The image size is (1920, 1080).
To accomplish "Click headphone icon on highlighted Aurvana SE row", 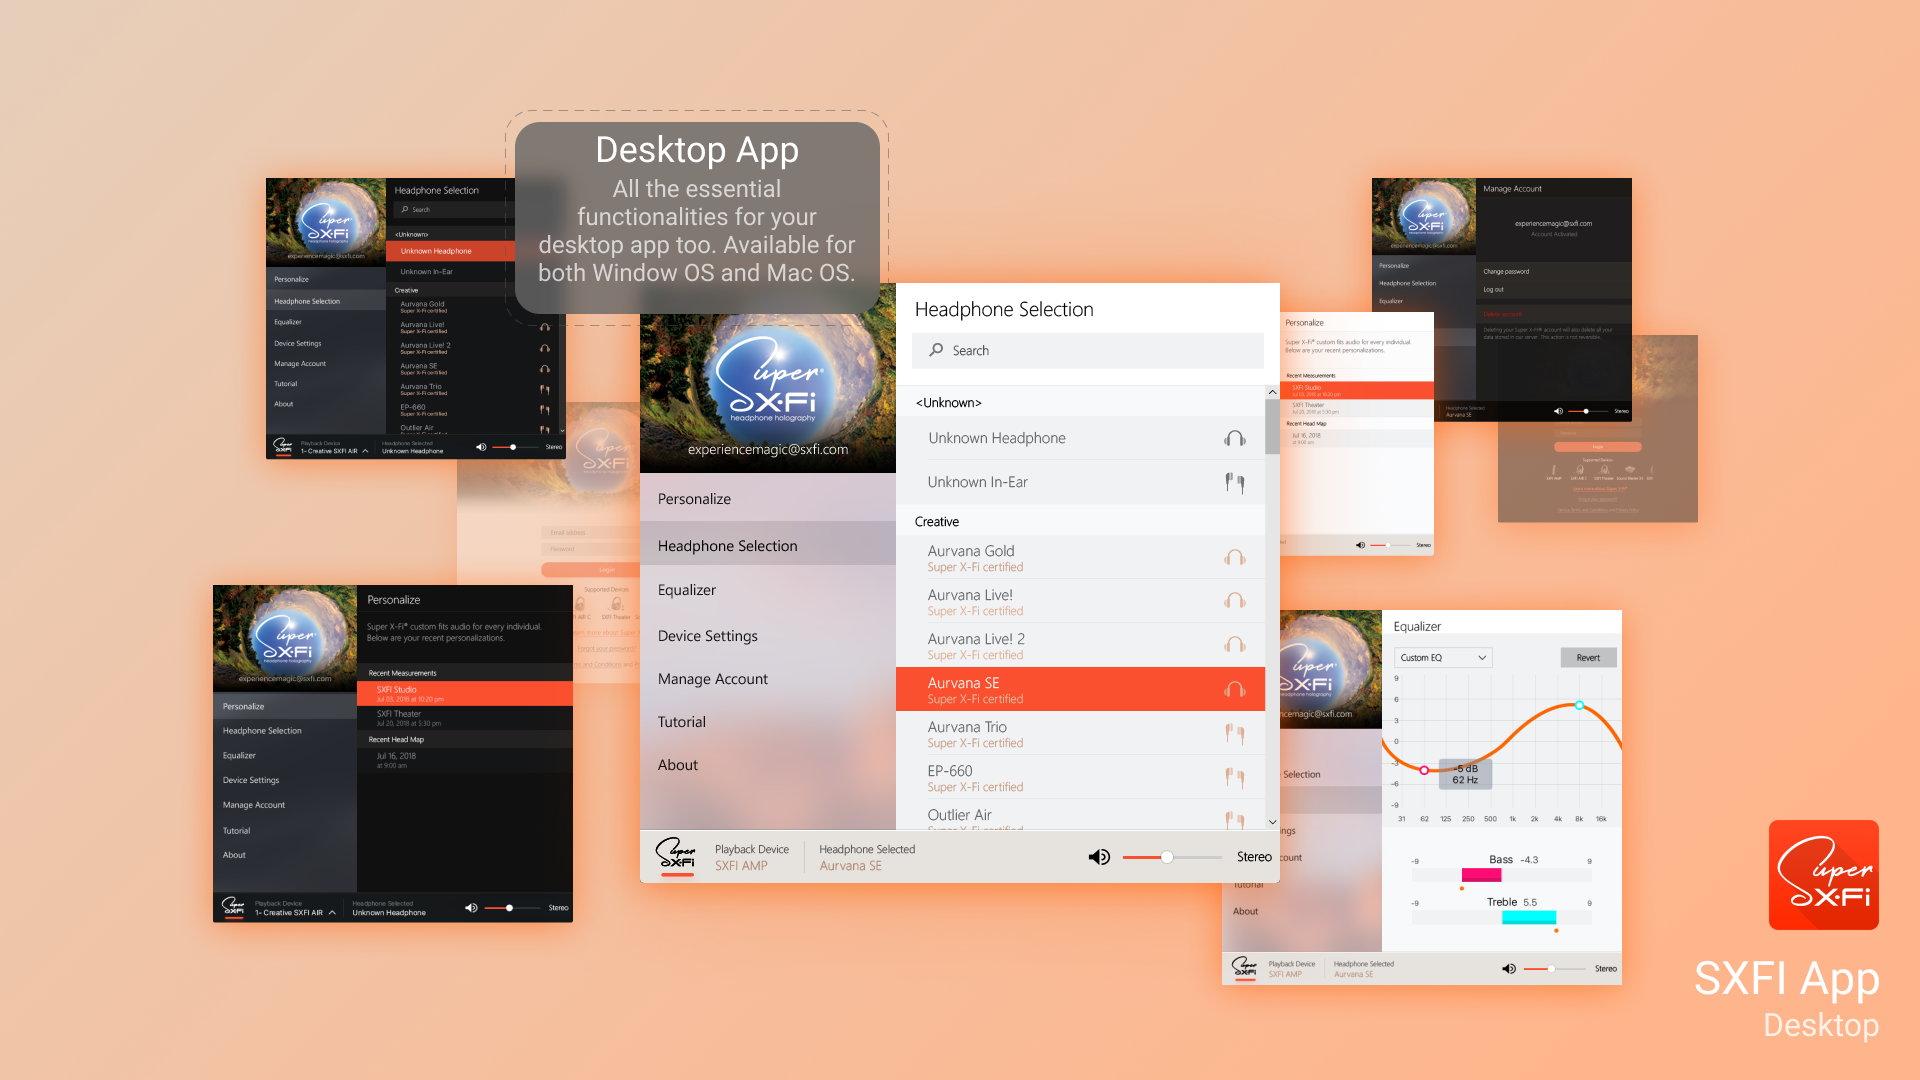I will tap(1235, 689).
